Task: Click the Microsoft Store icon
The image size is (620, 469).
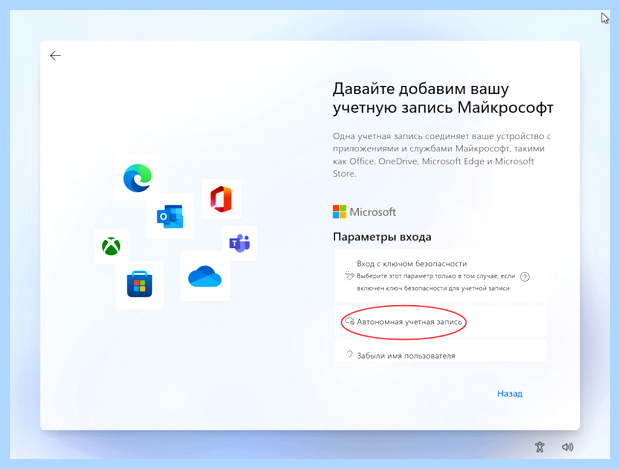Action: tap(140, 284)
